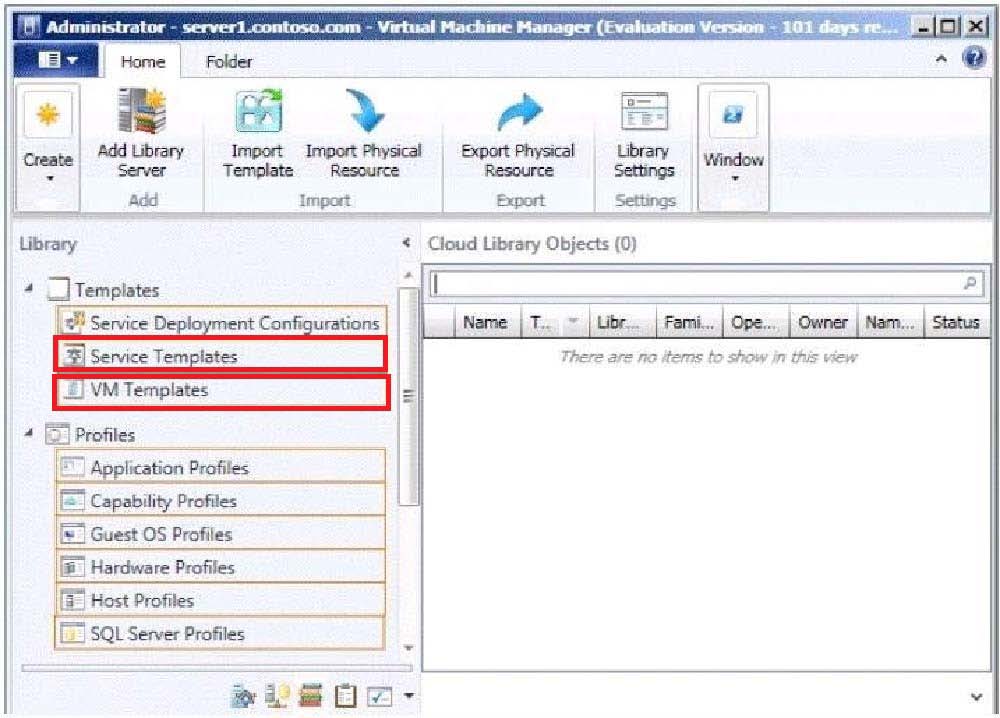Open Library Settings
The width and height of the screenshot is (1000, 718).
pyautogui.click(x=644, y=135)
